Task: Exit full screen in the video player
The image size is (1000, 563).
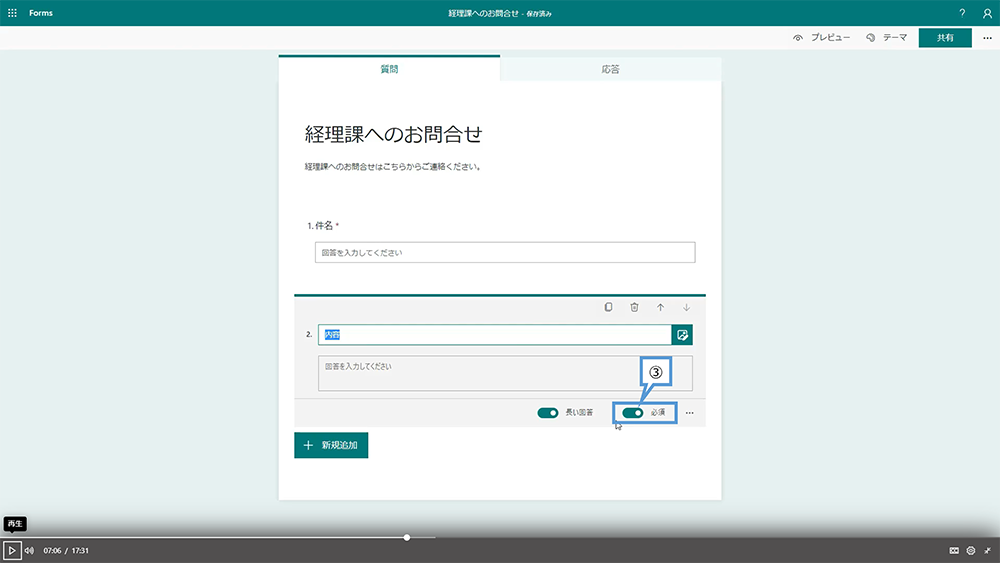Action: coord(987,550)
